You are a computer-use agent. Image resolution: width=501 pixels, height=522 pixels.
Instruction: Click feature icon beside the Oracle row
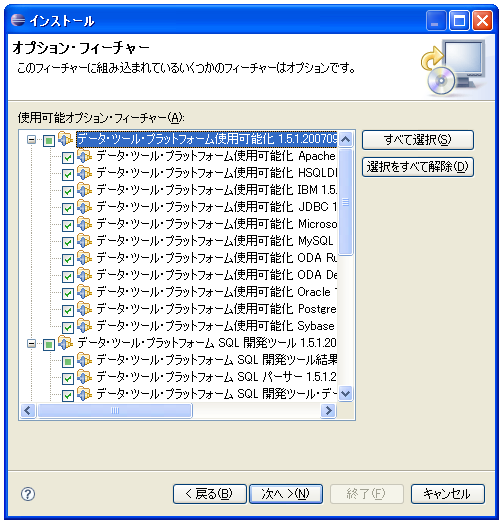[x=85, y=292]
